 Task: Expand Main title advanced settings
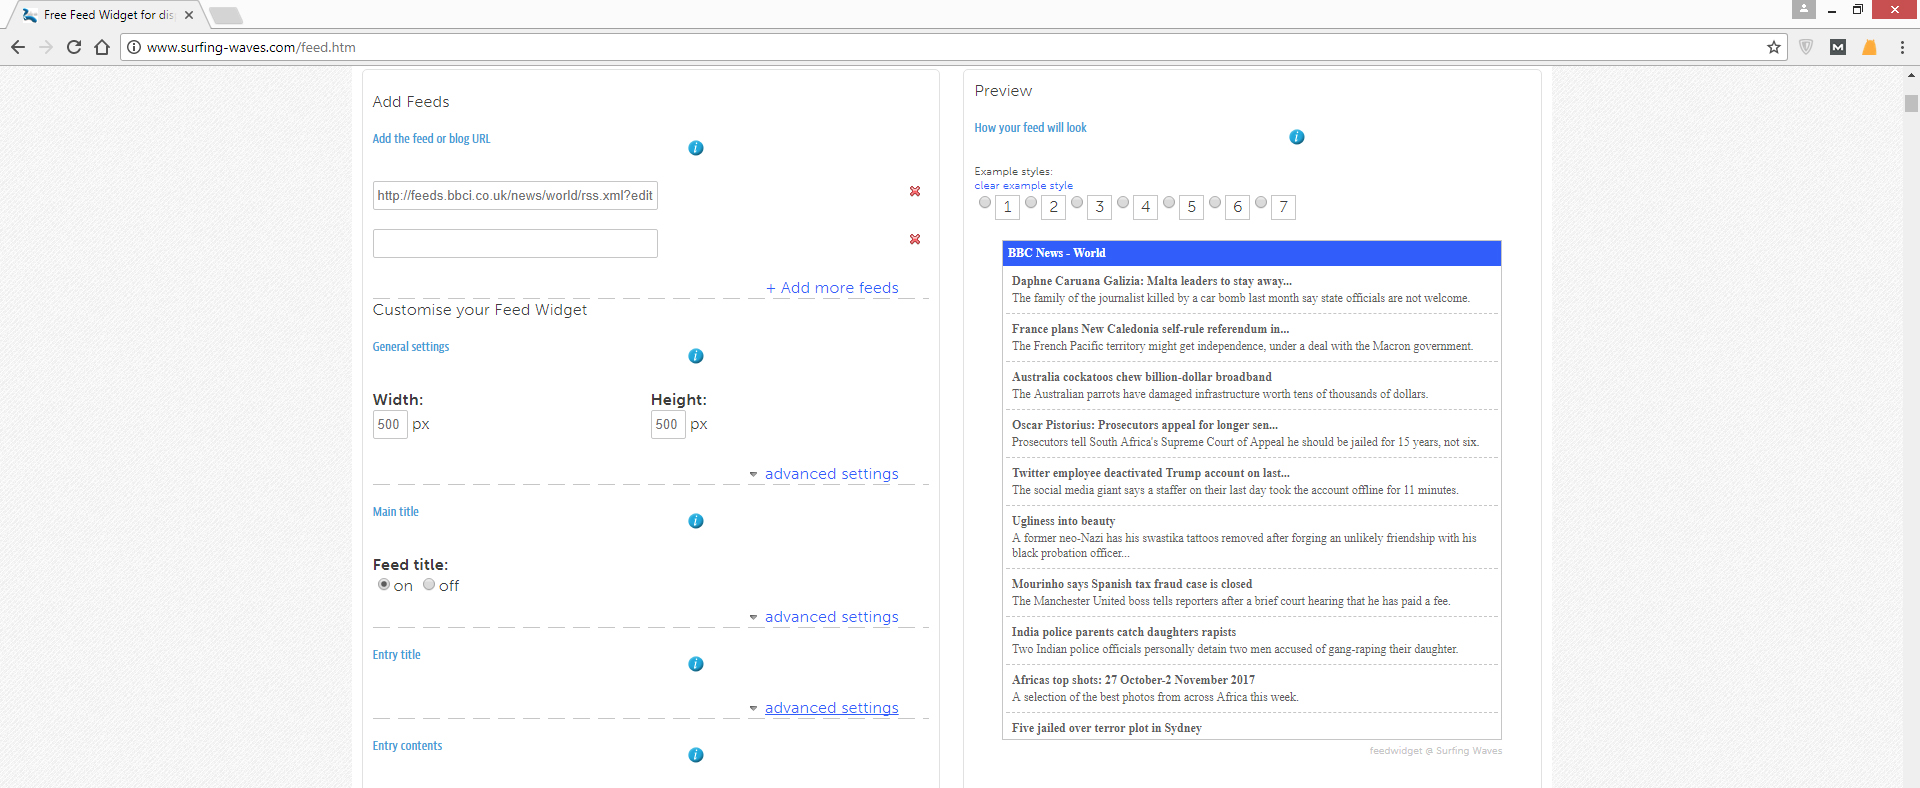(831, 617)
